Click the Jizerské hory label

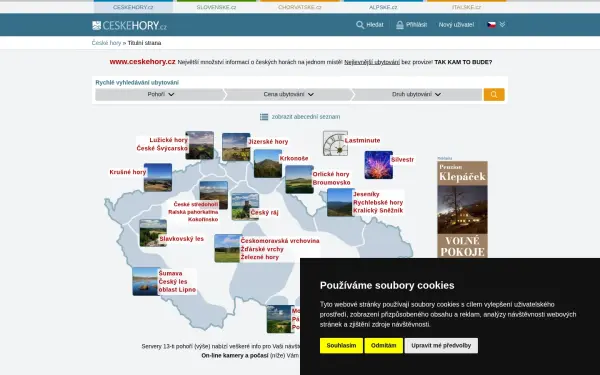pos(268,142)
